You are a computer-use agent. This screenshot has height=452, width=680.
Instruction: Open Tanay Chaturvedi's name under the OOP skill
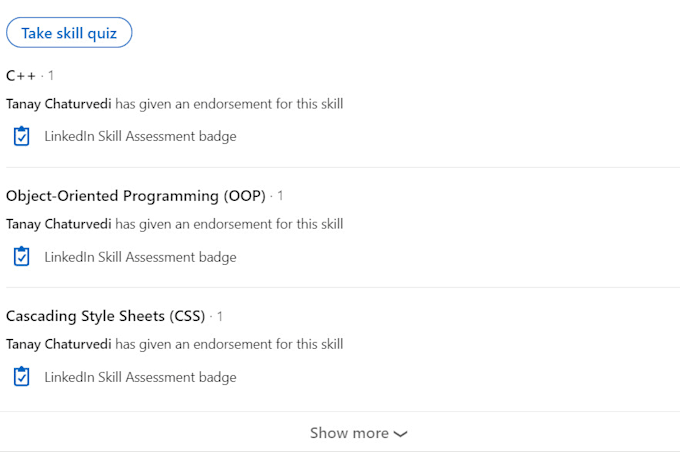(x=59, y=224)
